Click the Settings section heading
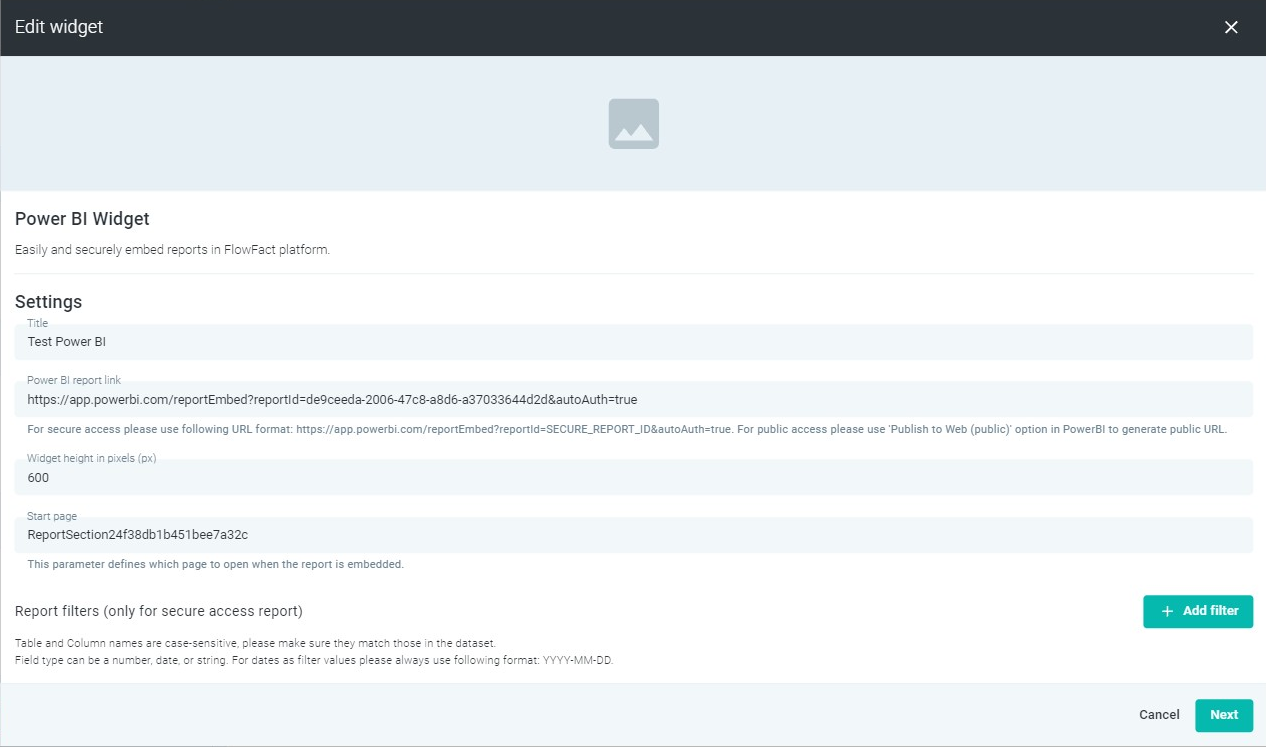 point(49,302)
